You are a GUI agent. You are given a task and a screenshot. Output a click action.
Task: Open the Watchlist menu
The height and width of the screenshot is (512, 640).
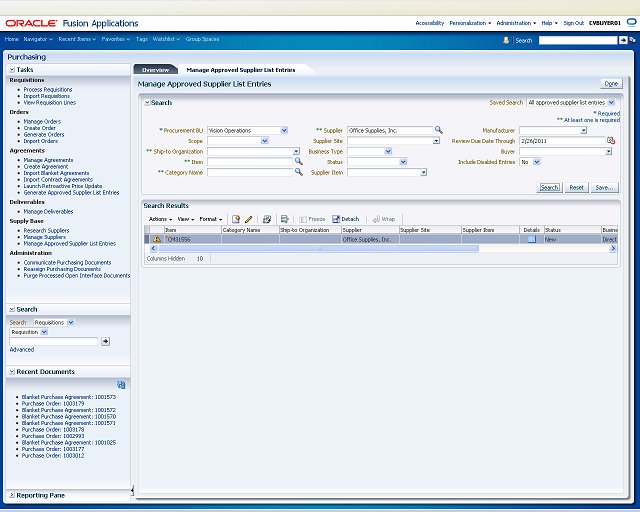tap(166, 39)
